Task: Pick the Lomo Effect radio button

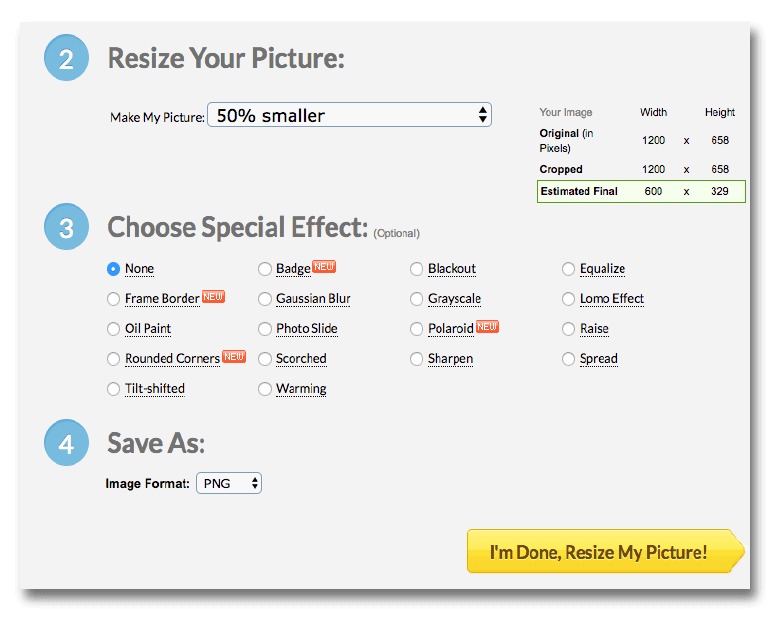Action: (569, 299)
